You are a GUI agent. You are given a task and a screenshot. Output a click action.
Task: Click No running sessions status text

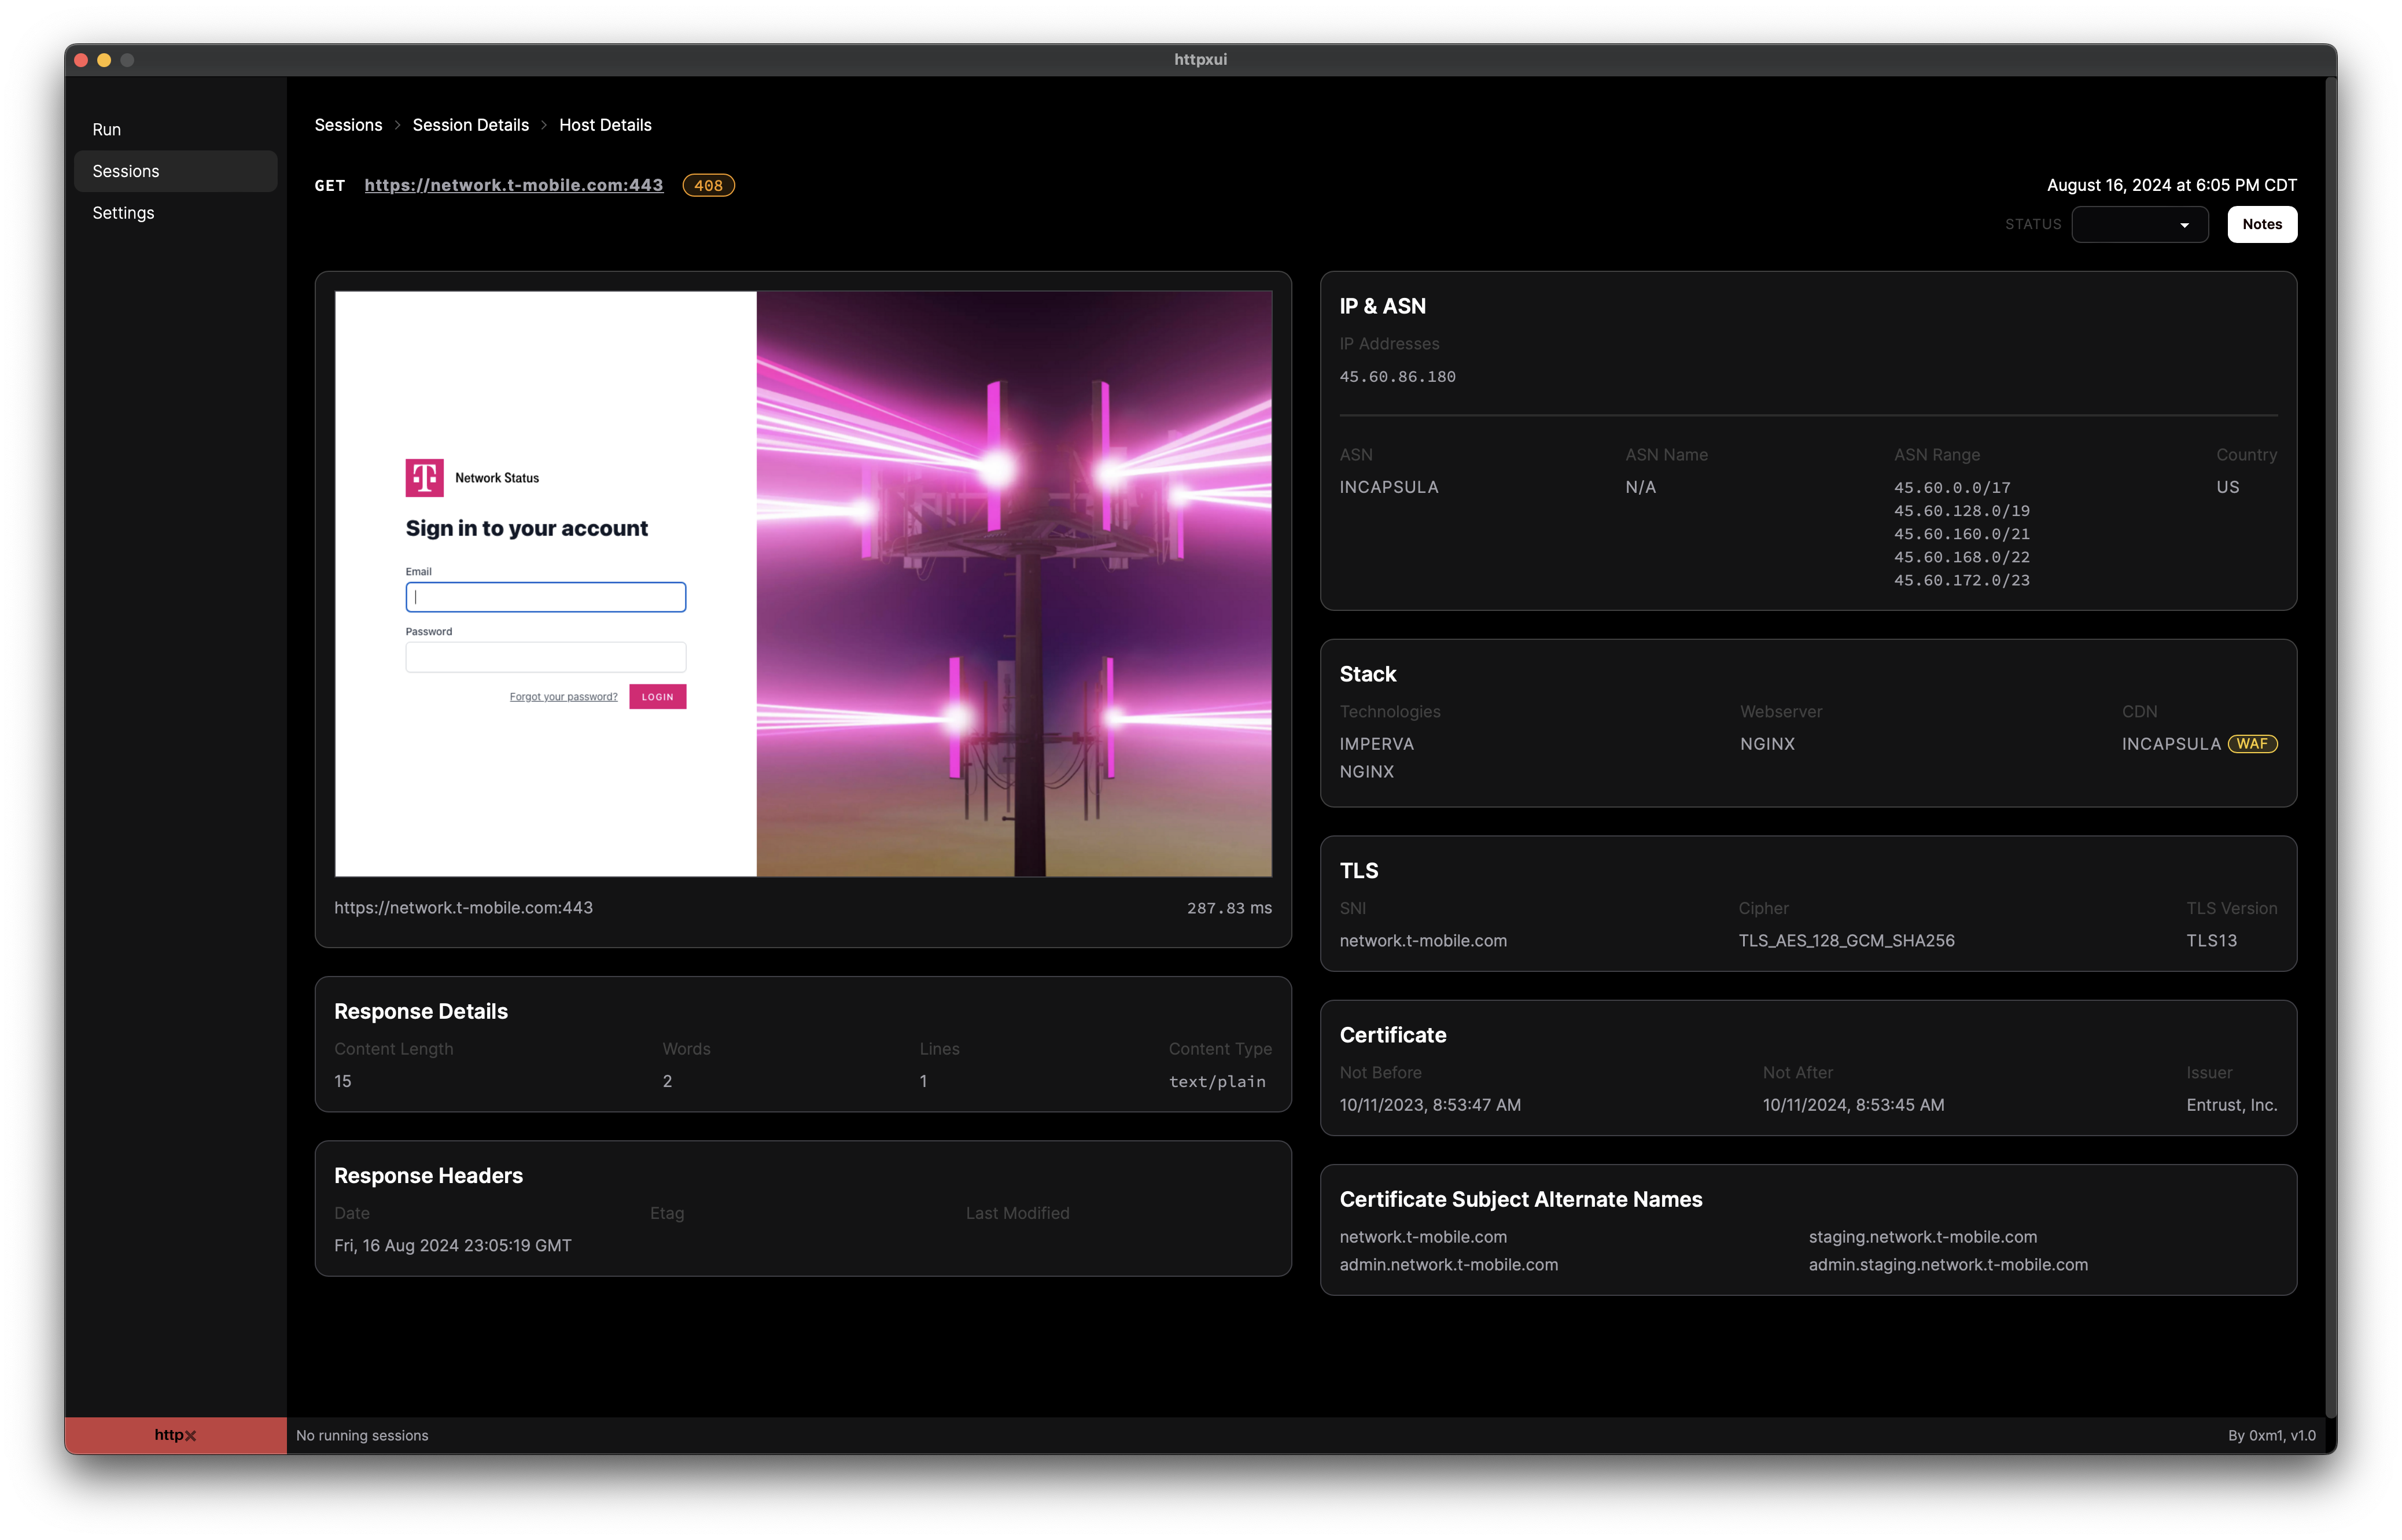(362, 1435)
